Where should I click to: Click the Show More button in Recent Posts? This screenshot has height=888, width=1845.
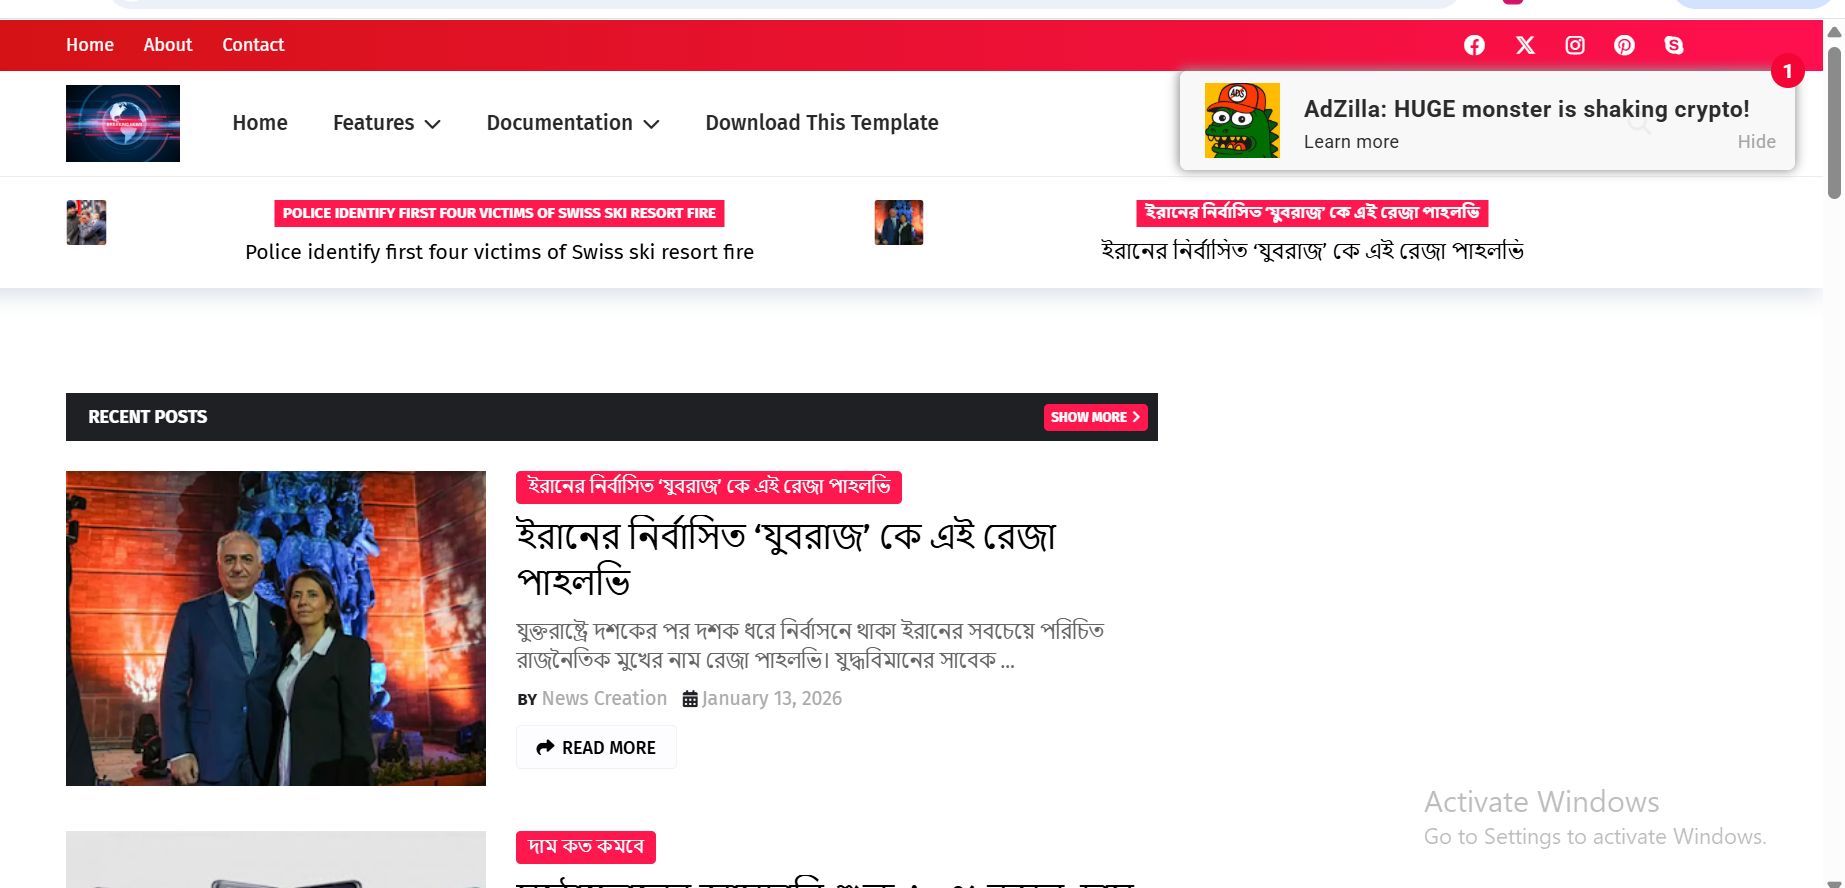coord(1095,417)
